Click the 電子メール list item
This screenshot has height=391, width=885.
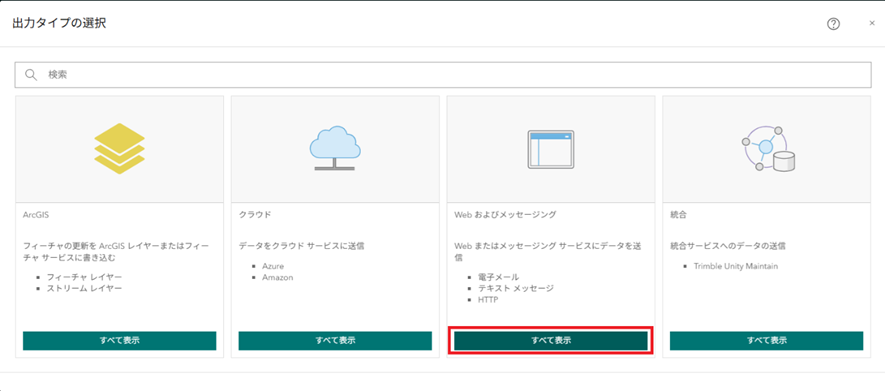coord(498,278)
